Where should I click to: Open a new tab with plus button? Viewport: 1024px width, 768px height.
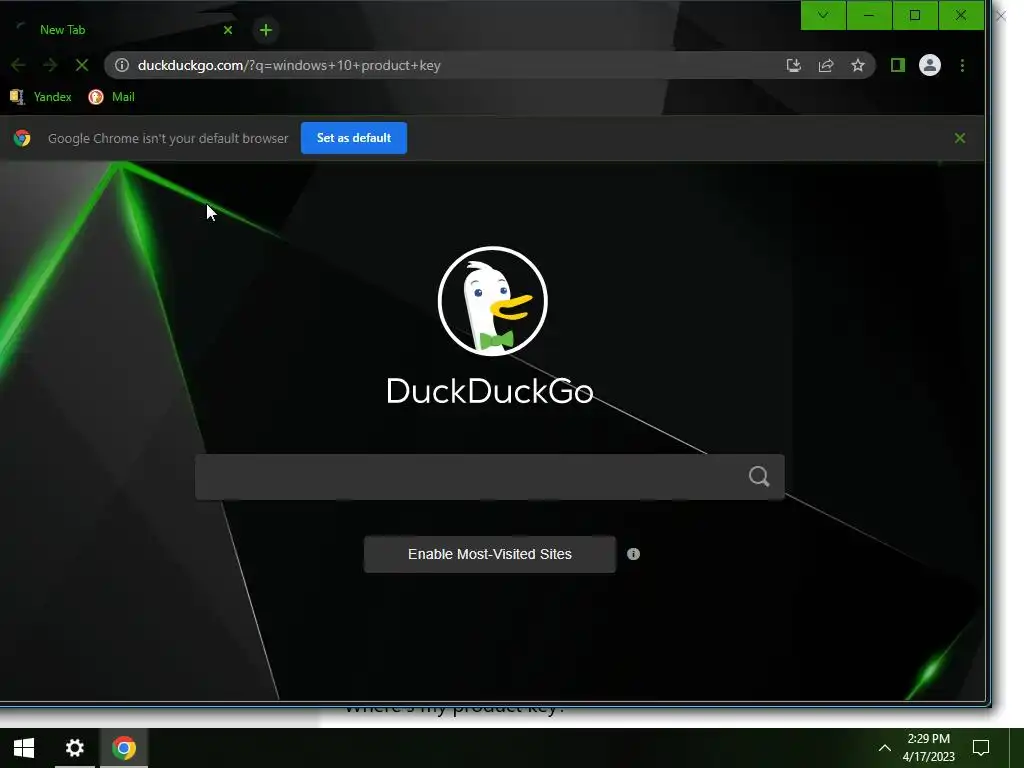click(266, 30)
